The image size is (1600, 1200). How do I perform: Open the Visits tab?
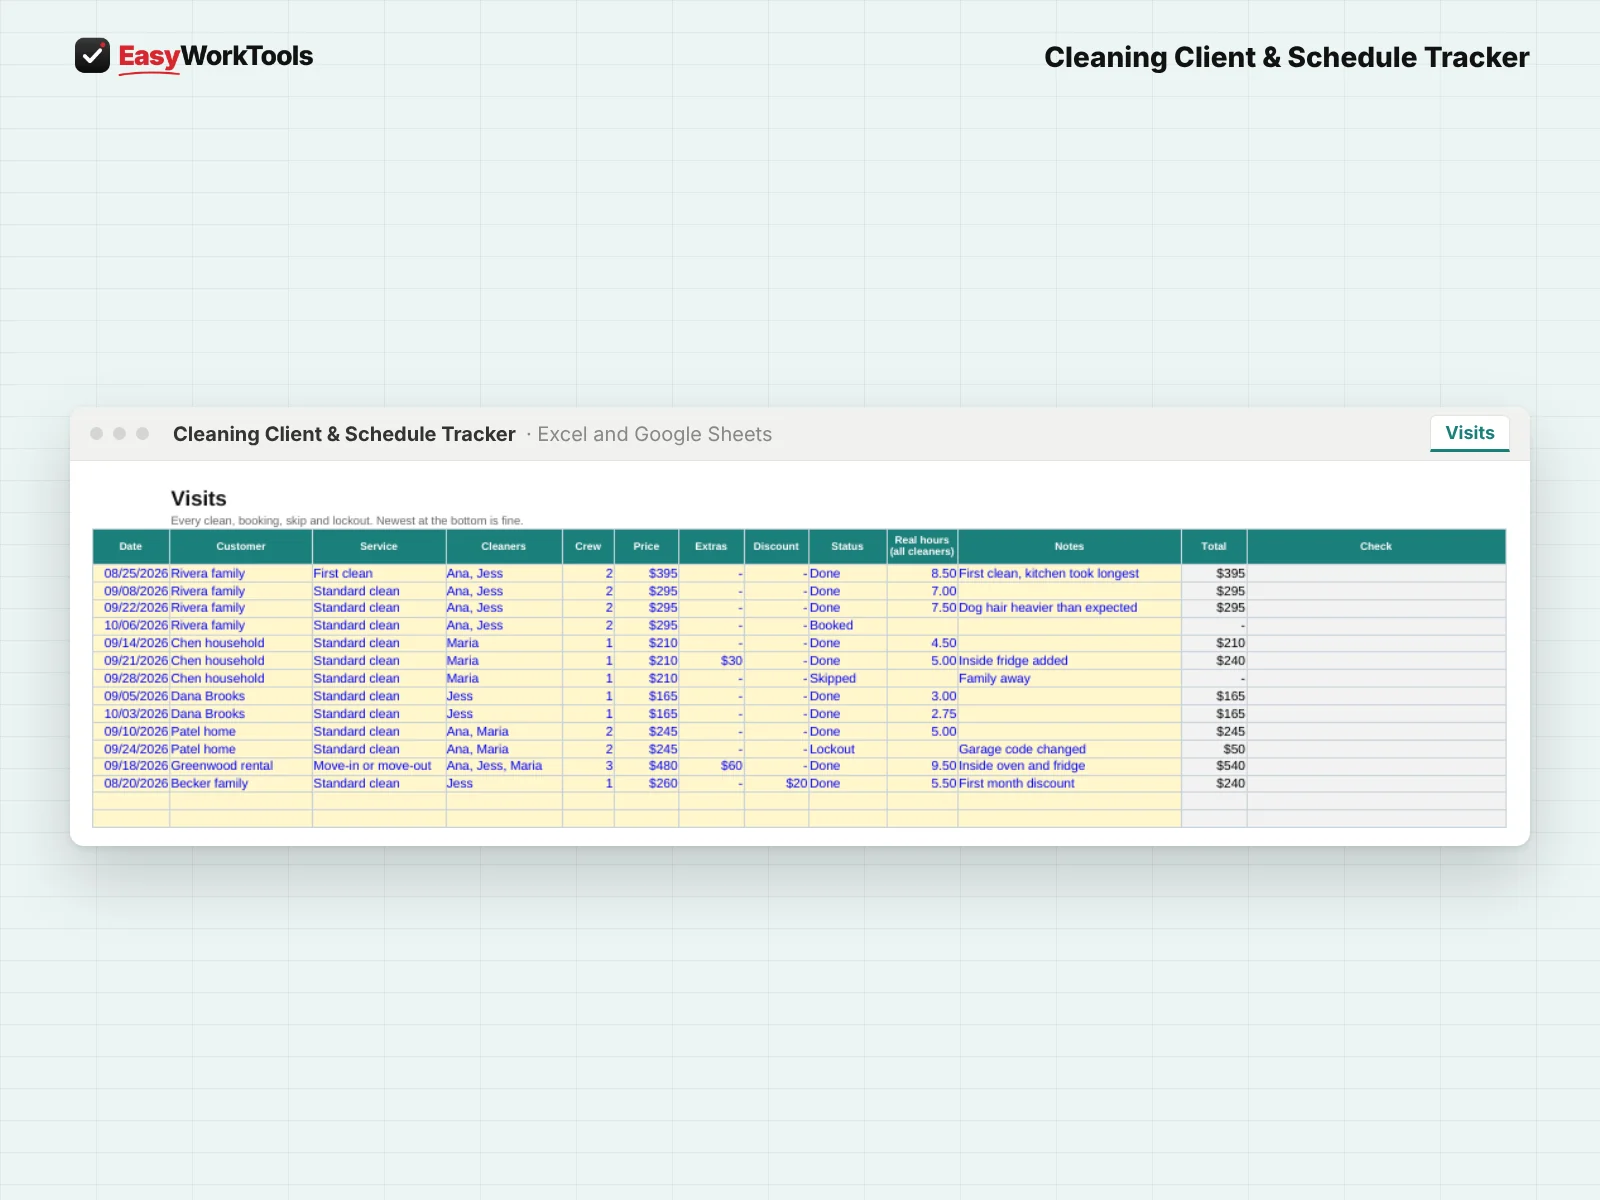pyautogui.click(x=1469, y=433)
